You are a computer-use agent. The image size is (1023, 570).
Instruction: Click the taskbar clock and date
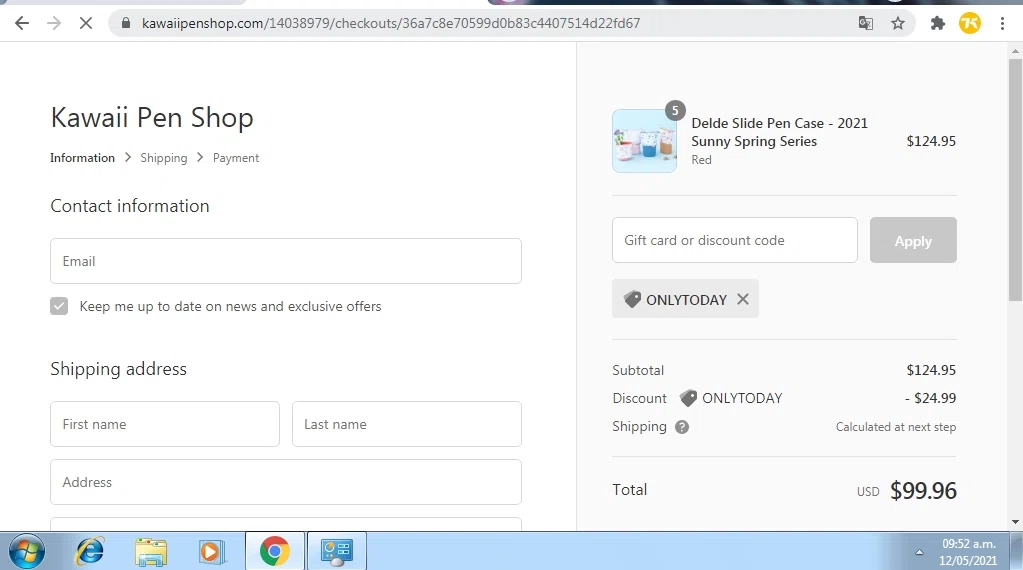969,552
